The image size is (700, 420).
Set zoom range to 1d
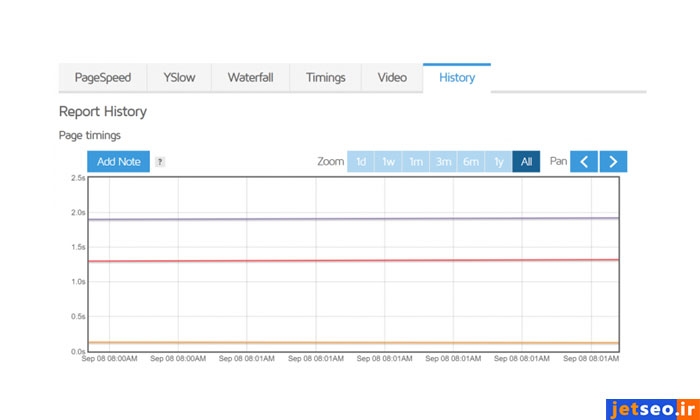[361, 162]
